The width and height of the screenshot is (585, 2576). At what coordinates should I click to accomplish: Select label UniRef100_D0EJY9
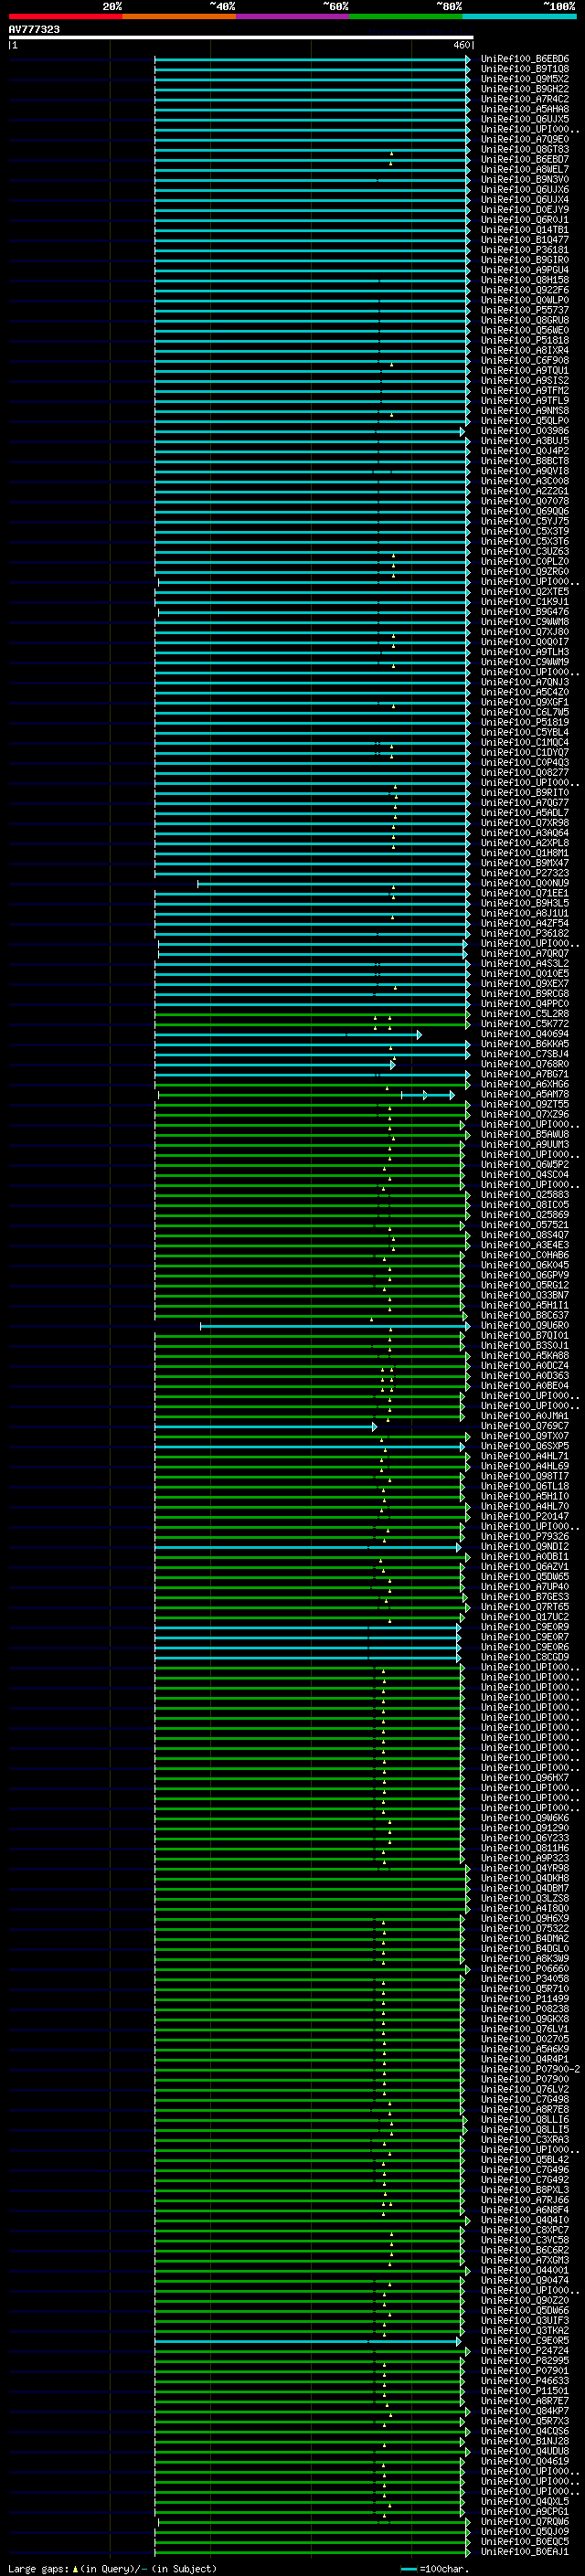coord(525,210)
